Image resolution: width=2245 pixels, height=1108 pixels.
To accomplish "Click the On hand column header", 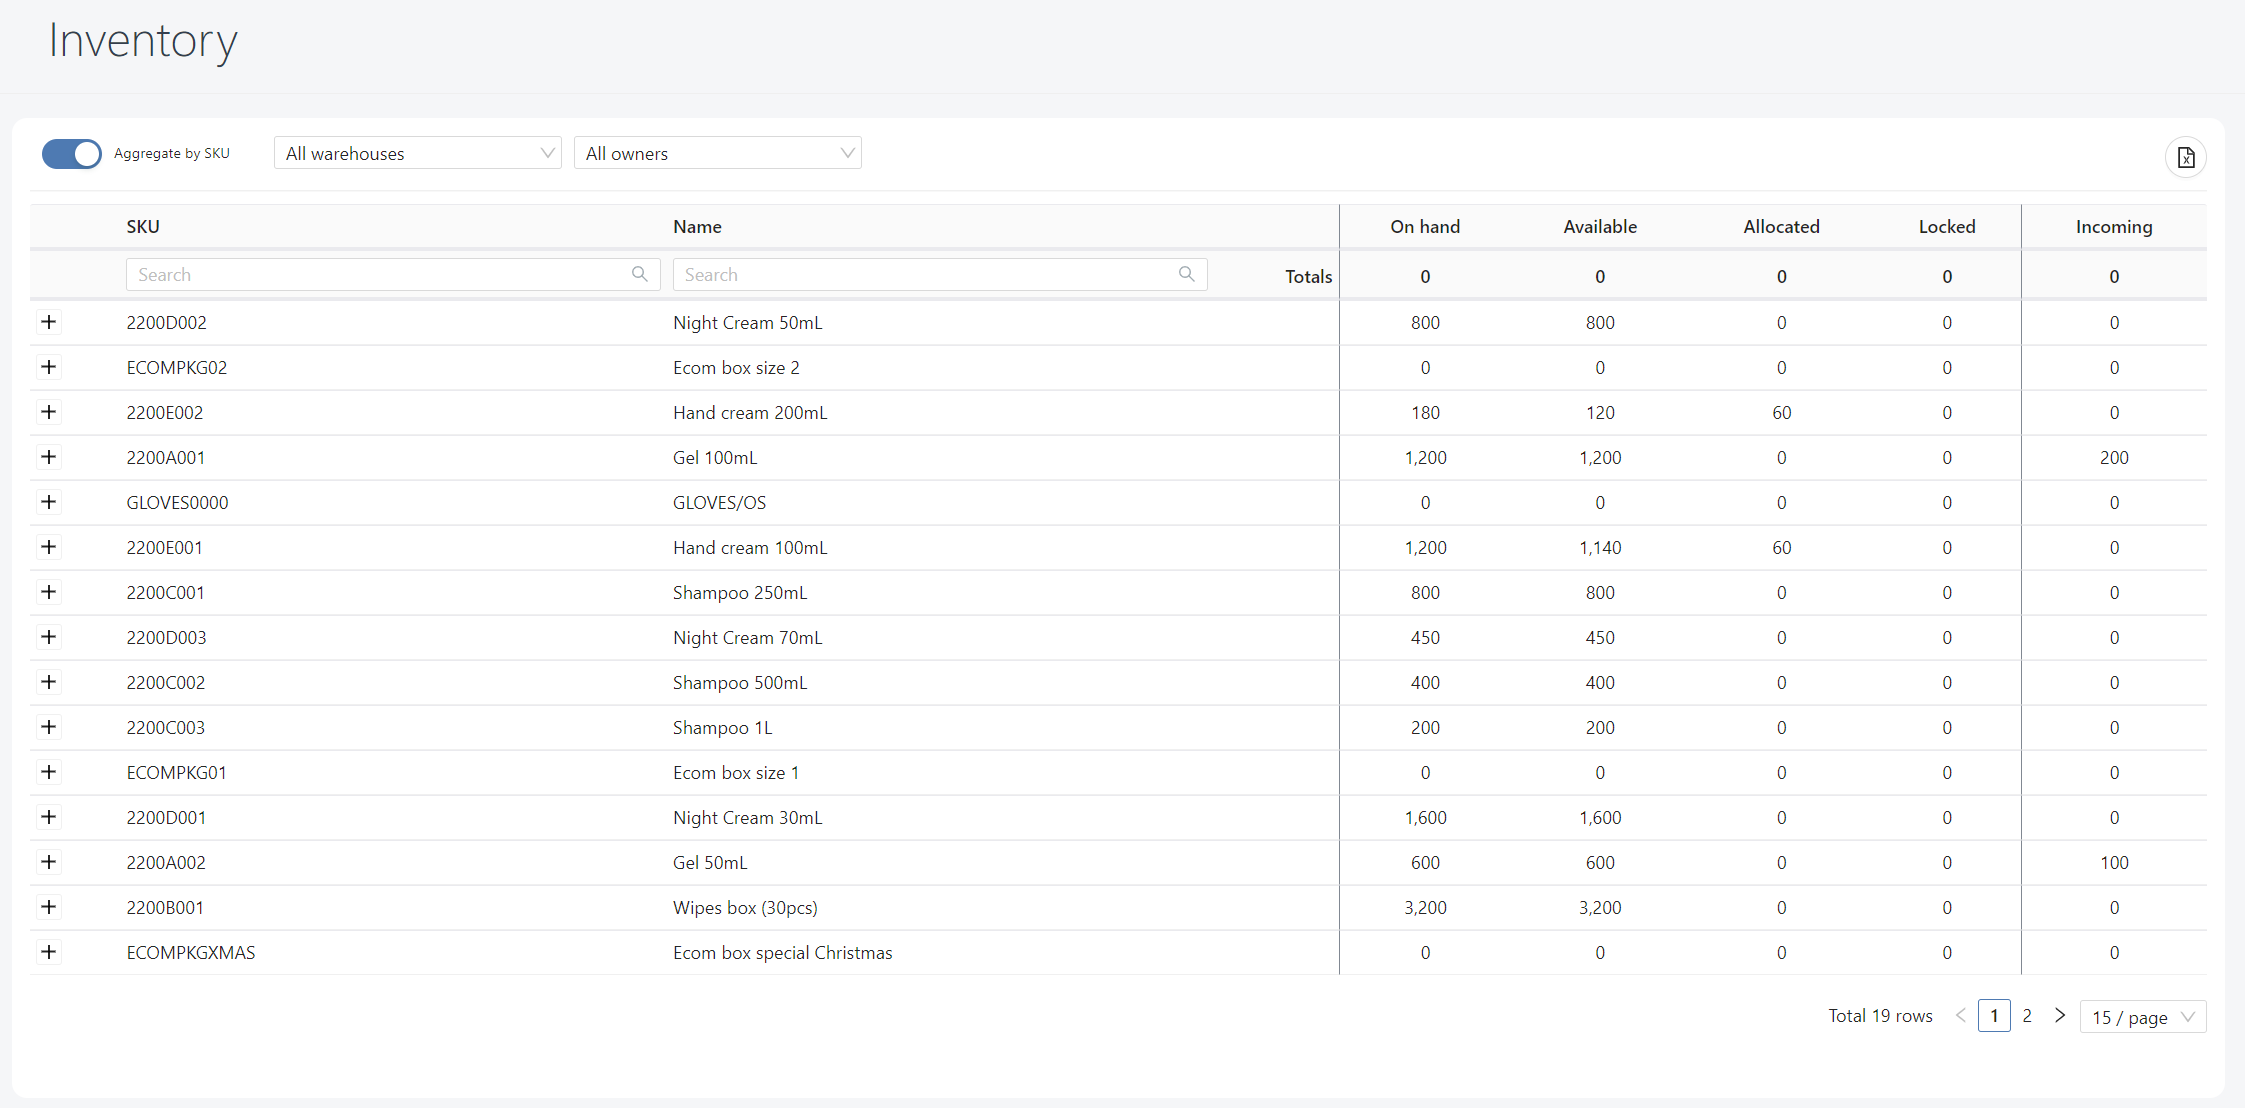I will [1424, 227].
